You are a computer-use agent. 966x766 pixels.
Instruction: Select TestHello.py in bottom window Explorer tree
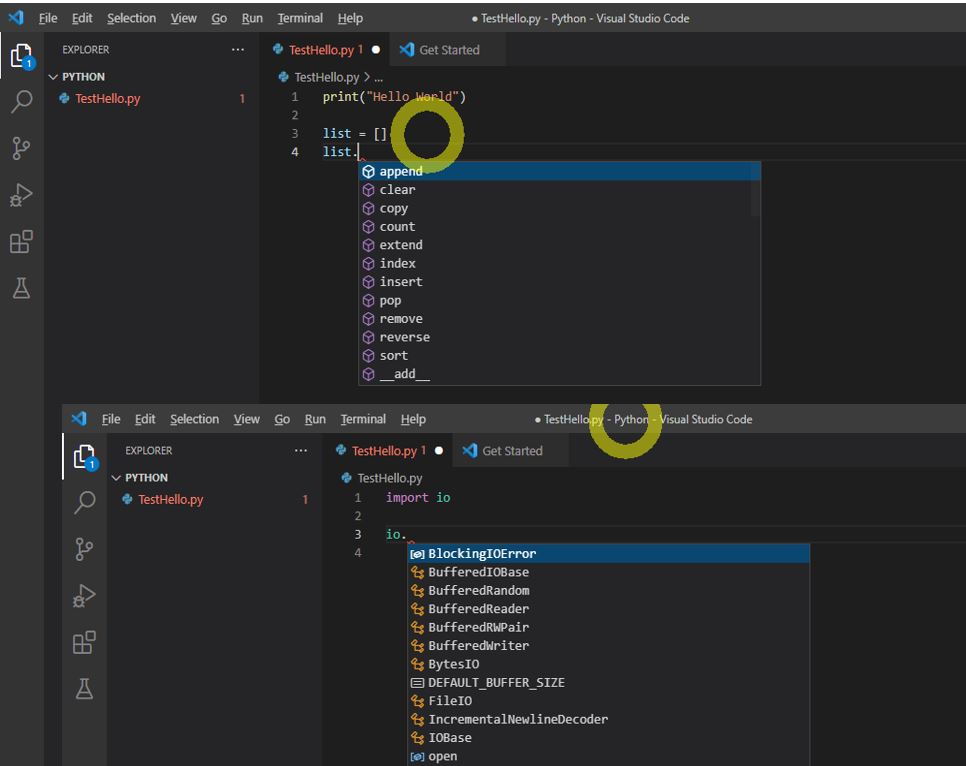click(214, 500)
